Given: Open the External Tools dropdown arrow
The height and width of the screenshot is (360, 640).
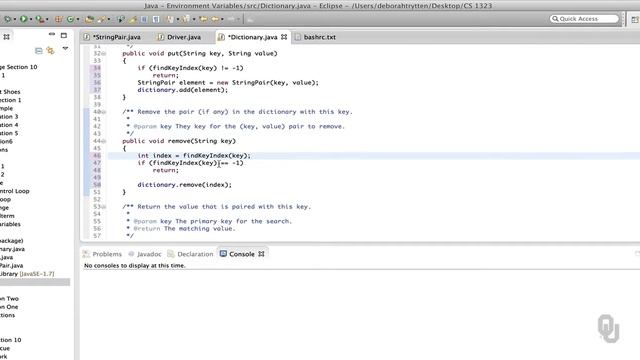Looking at the screenshot, I should [47, 19].
